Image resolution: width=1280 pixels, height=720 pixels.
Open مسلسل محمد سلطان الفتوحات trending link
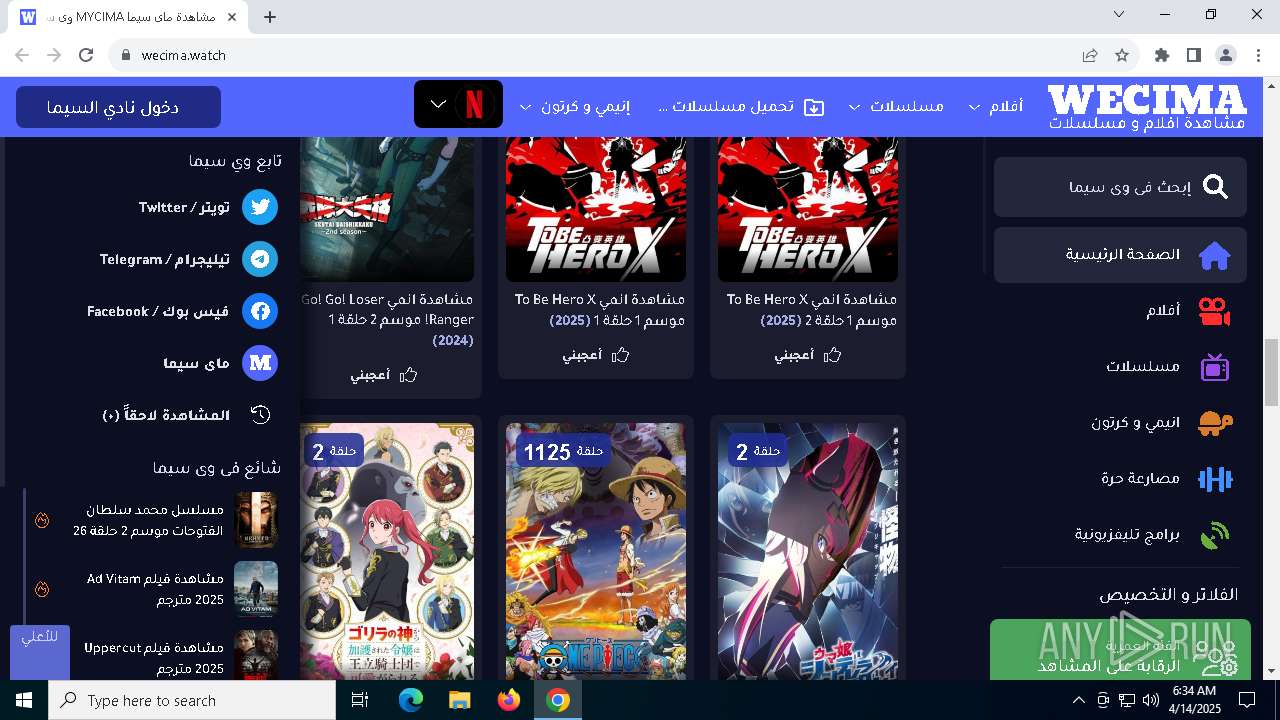coord(148,520)
